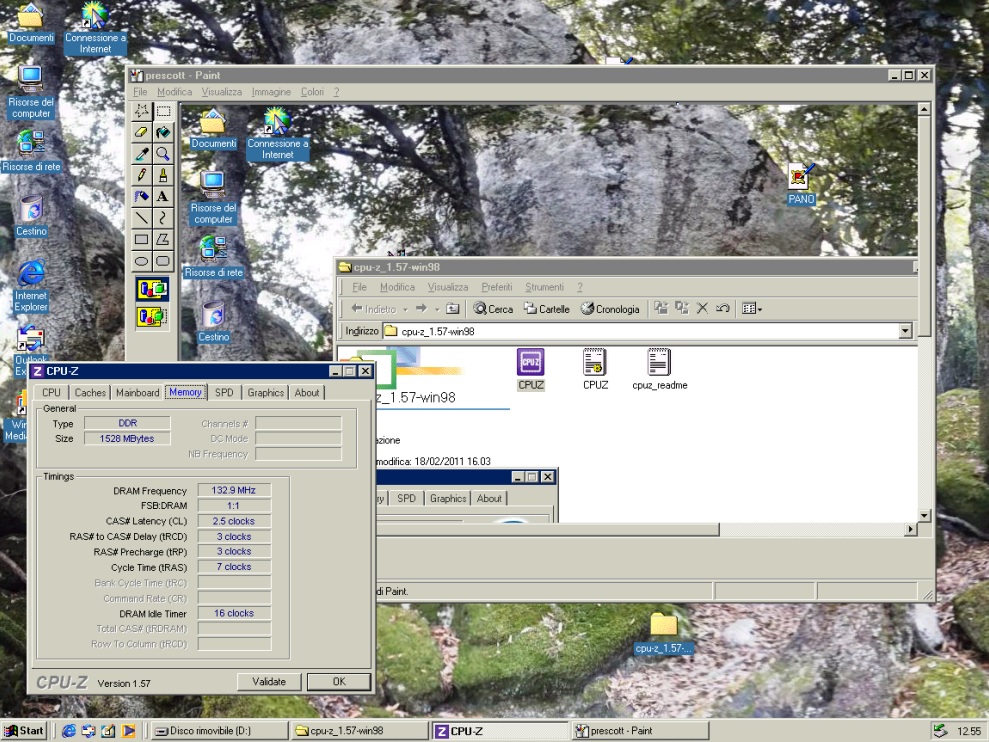The height and width of the screenshot is (742, 989).
Task: Click the system tray network icon
Action: click(x=940, y=731)
